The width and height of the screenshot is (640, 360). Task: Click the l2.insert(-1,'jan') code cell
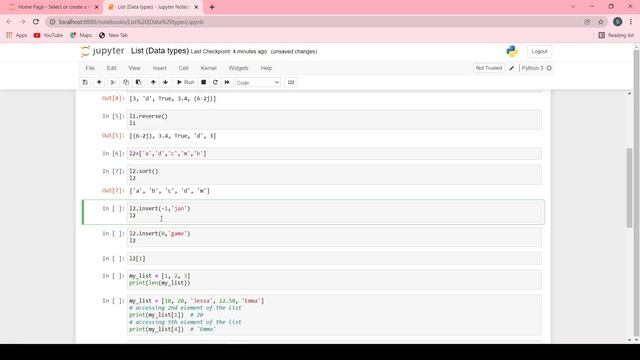click(334, 212)
